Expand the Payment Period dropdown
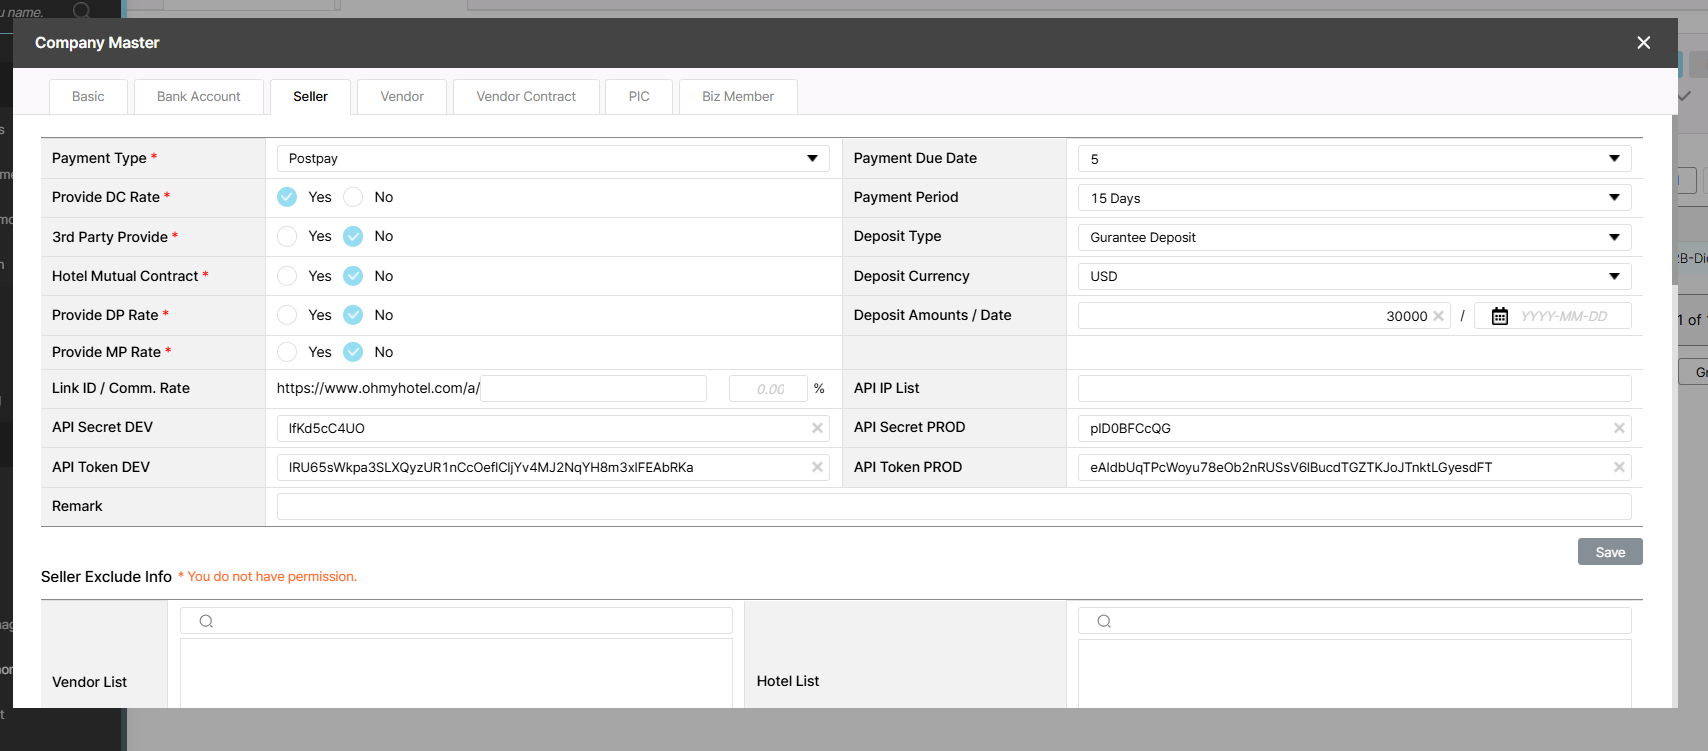This screenshot has width=1708, height=751. (1354, 198)
